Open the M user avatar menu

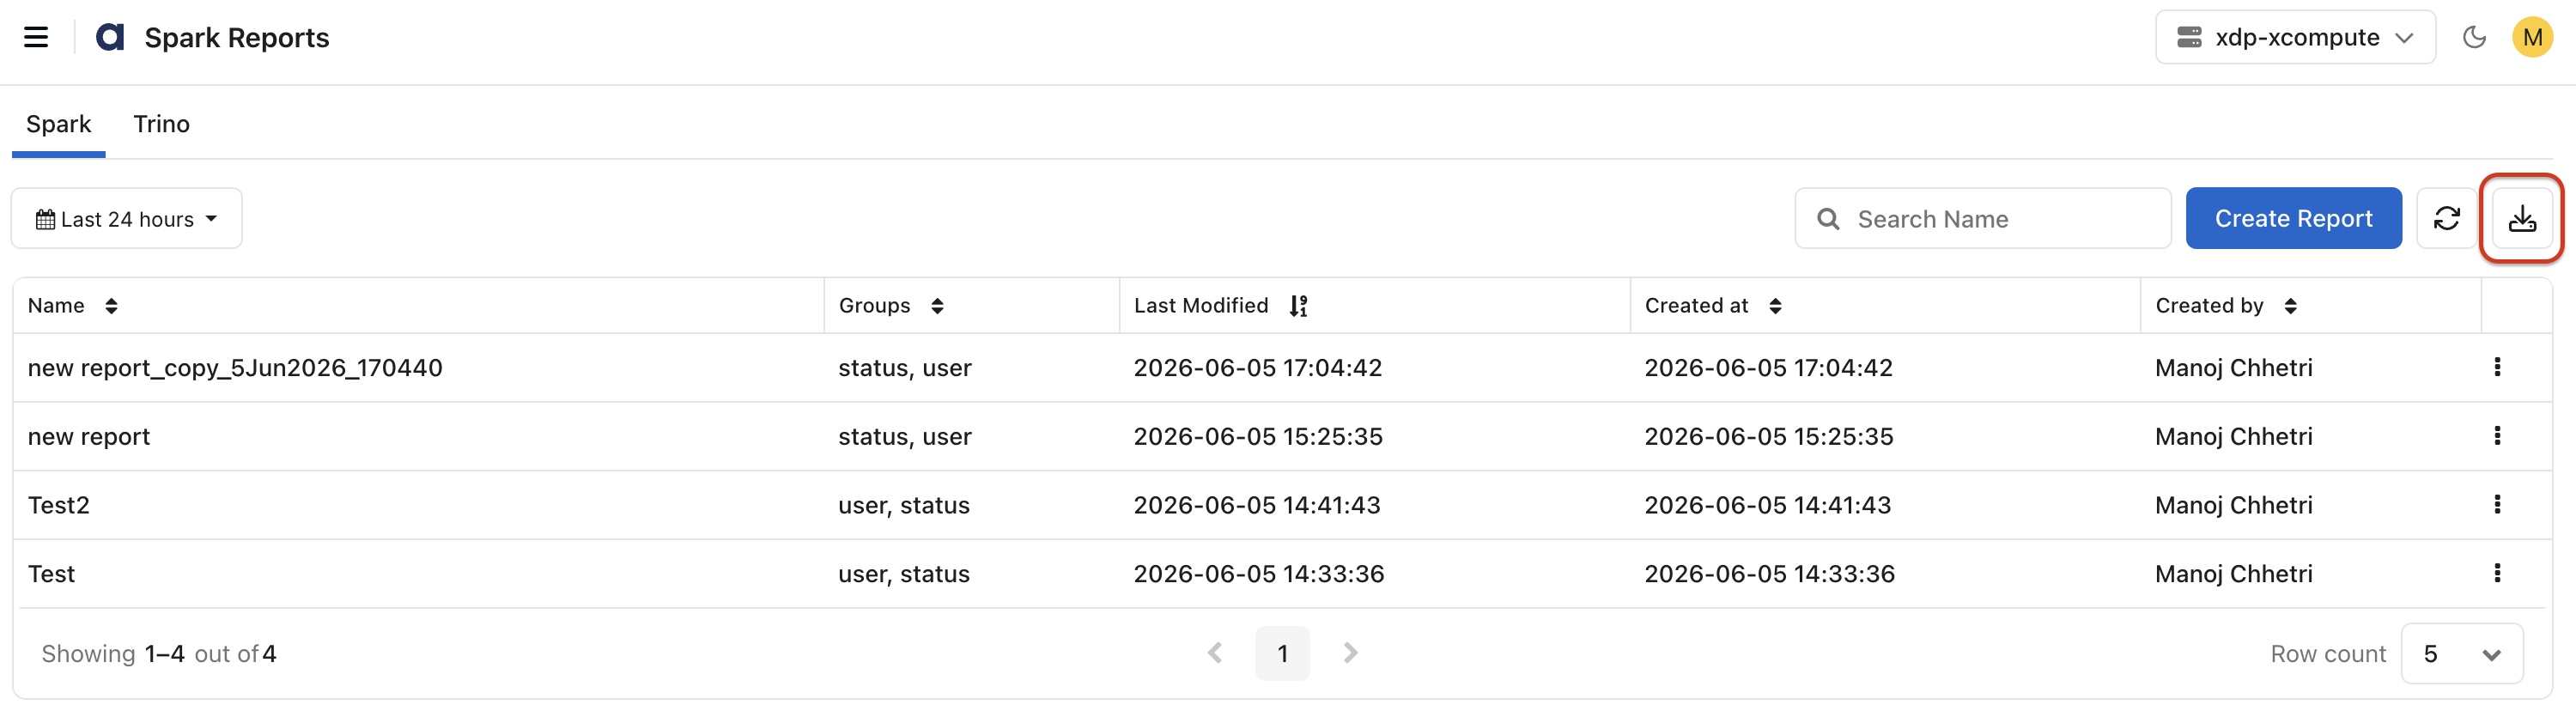pyautogui.click(x=2531, y=38)
